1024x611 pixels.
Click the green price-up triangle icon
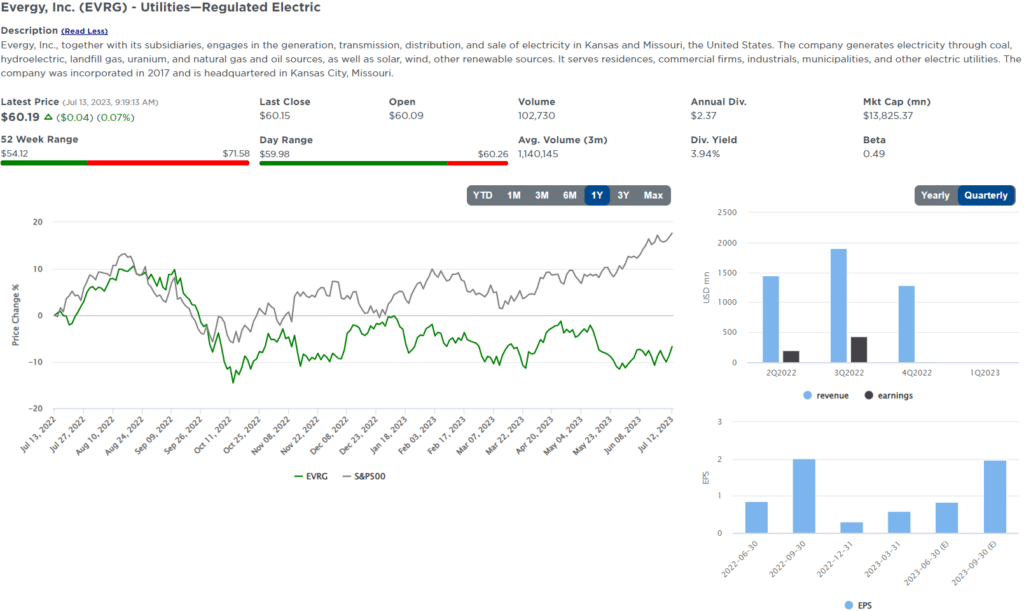[48, 118]
